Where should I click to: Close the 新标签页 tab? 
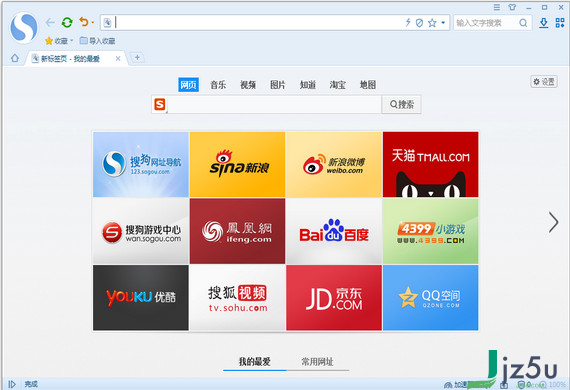tap(118, 59)
